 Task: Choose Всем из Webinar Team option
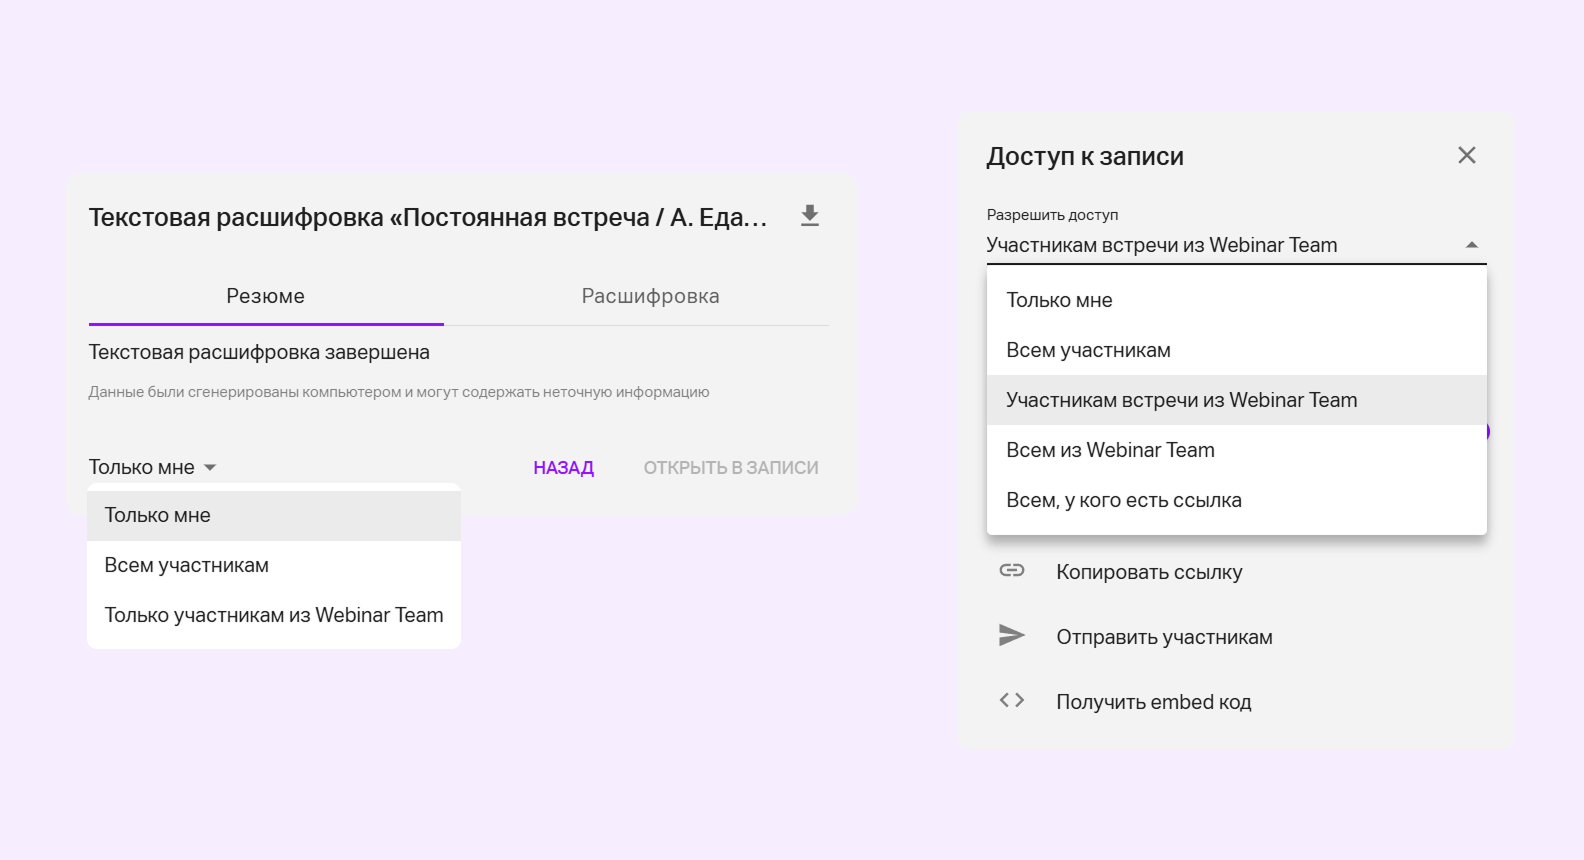coord(1110,451)
